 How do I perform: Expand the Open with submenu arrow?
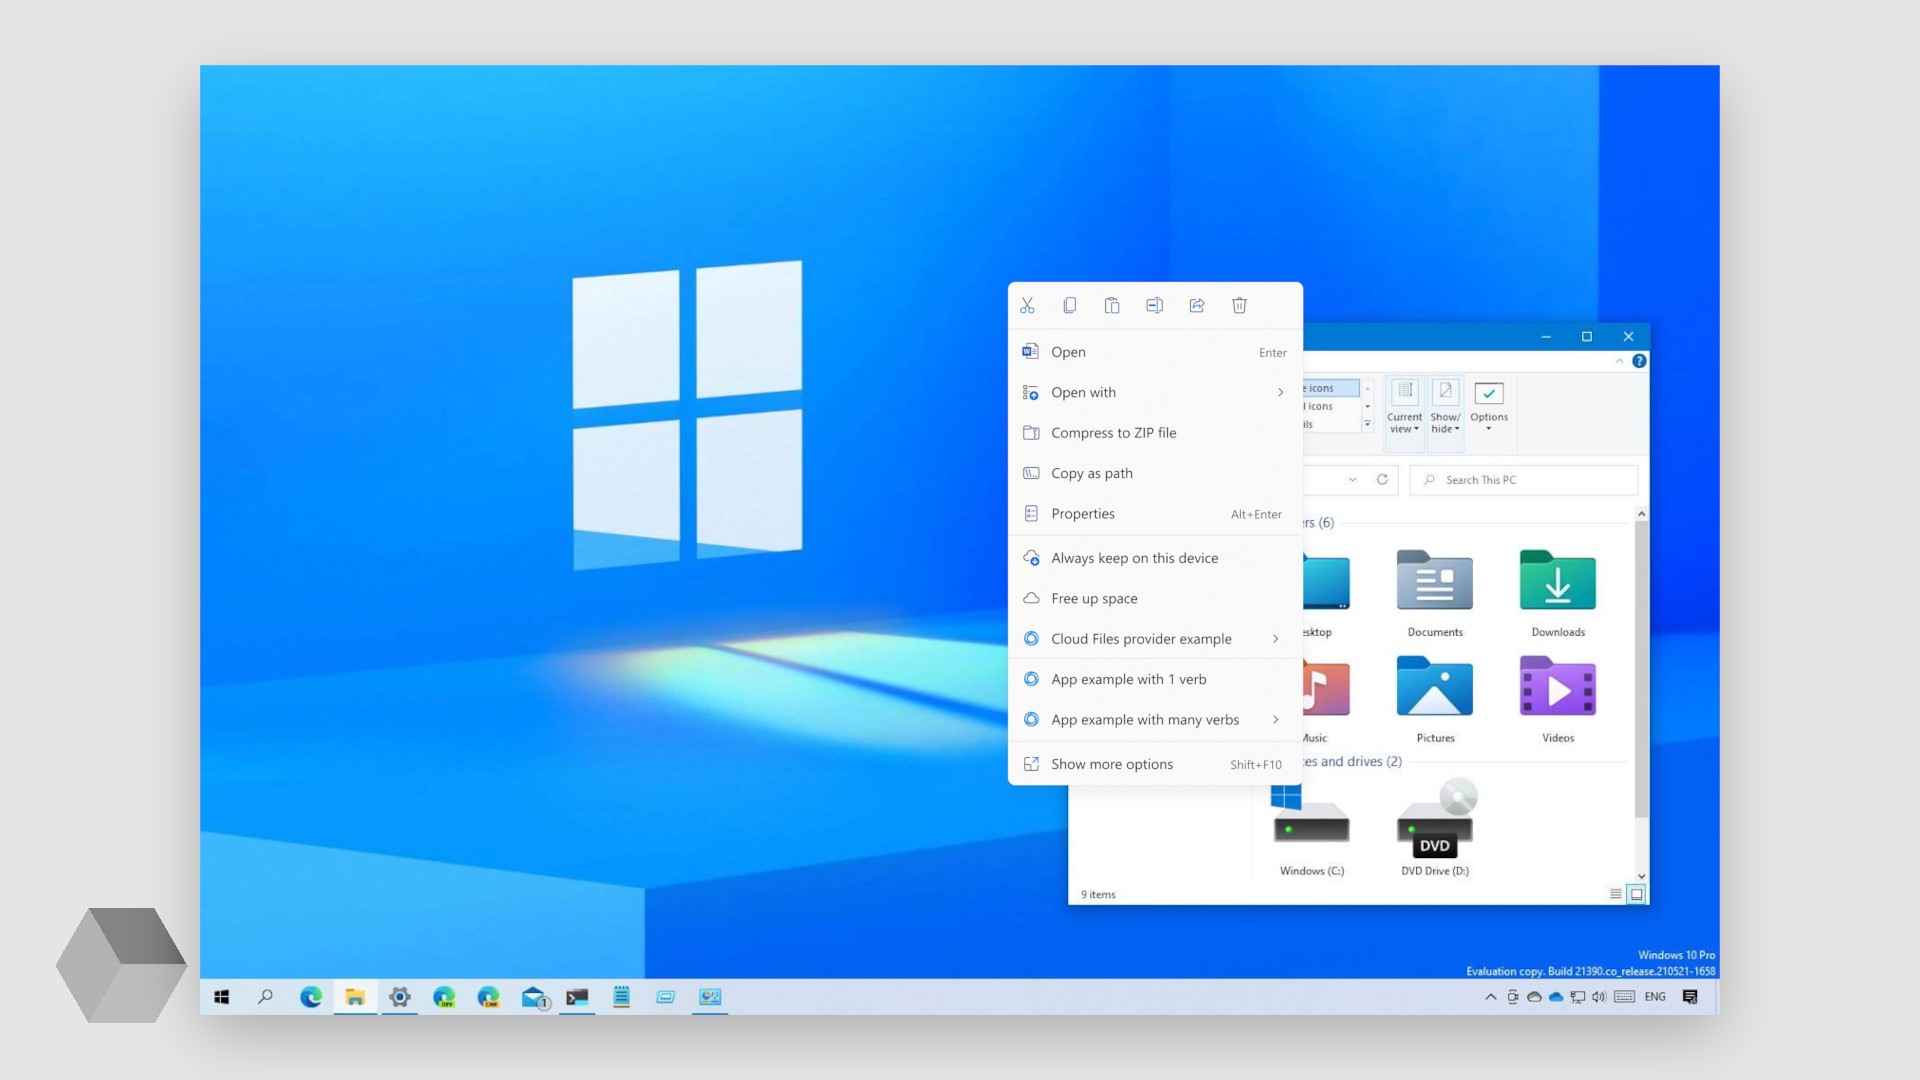coord(1280,392)
